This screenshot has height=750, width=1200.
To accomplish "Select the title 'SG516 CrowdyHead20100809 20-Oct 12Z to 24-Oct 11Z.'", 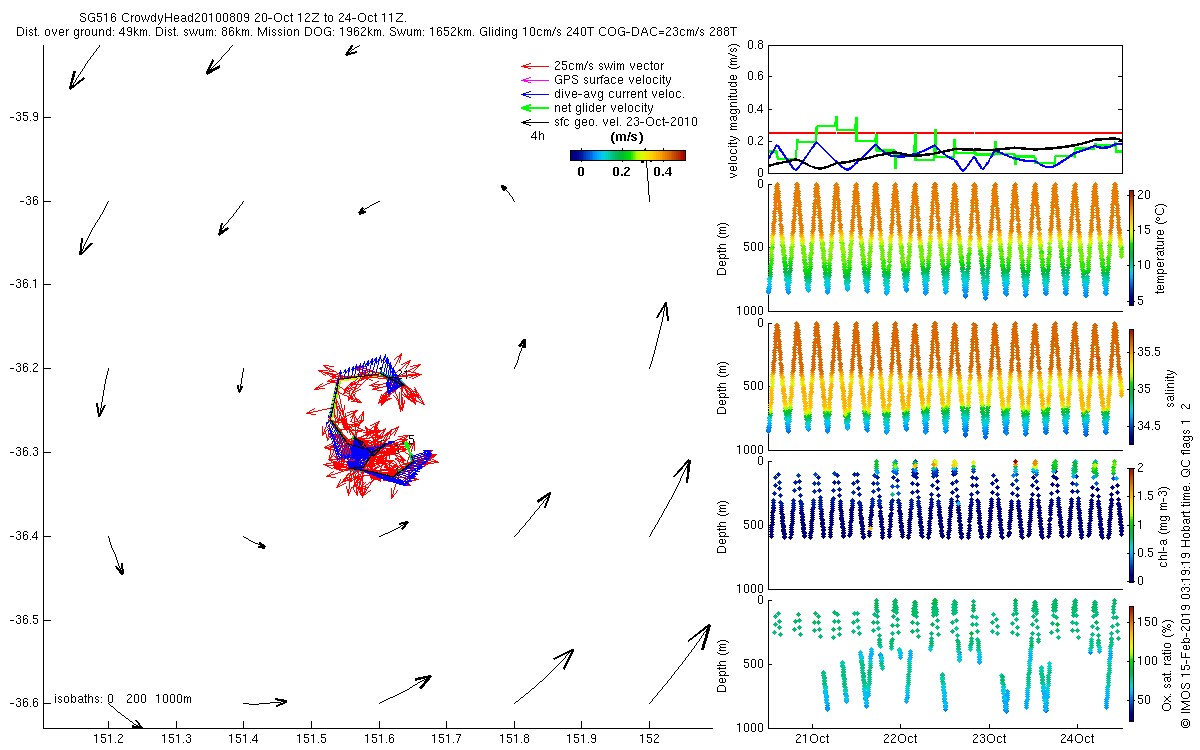I will (x=242, y=18).
